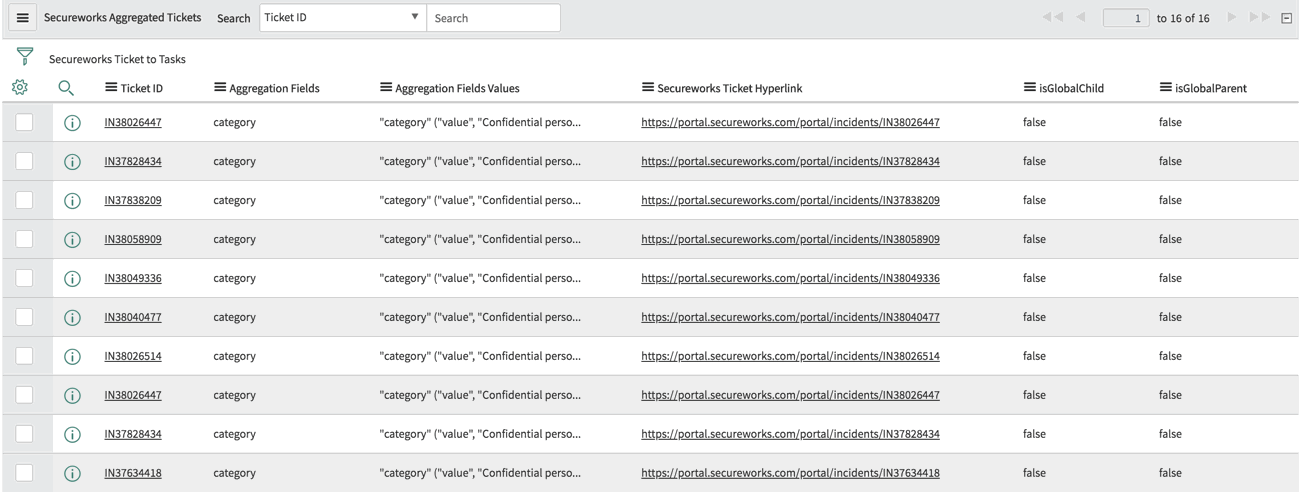
Task: Click Secureworks Aggregated Tickets list title
Action: pos(122,18)
